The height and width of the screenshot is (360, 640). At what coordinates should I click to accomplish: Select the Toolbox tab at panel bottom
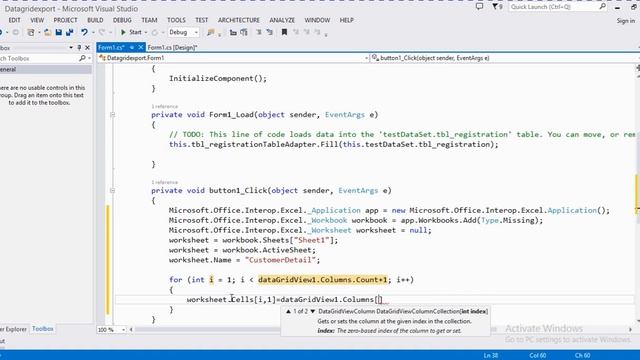pos(43,329)
